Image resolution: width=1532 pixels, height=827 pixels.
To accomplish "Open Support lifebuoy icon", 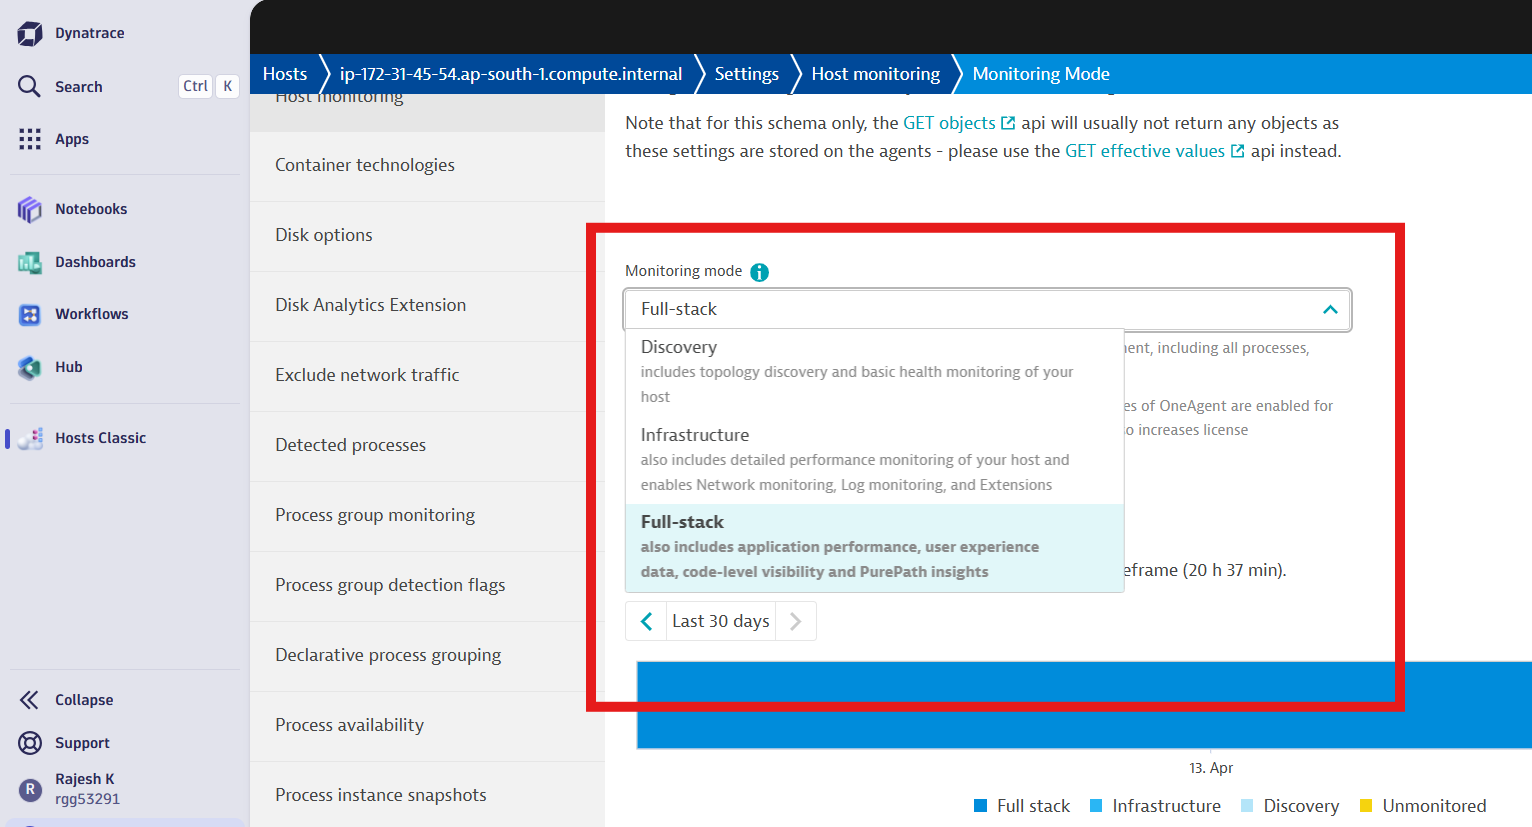I will [30, 743].
